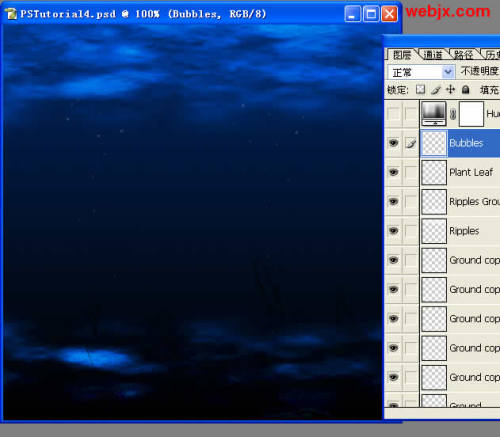Click the lock all padlock icon

[x=466, y=89]
